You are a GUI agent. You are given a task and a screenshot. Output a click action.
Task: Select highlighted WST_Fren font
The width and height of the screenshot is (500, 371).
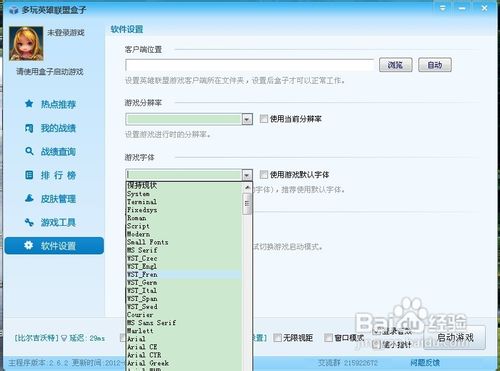(x=184, y=274)
